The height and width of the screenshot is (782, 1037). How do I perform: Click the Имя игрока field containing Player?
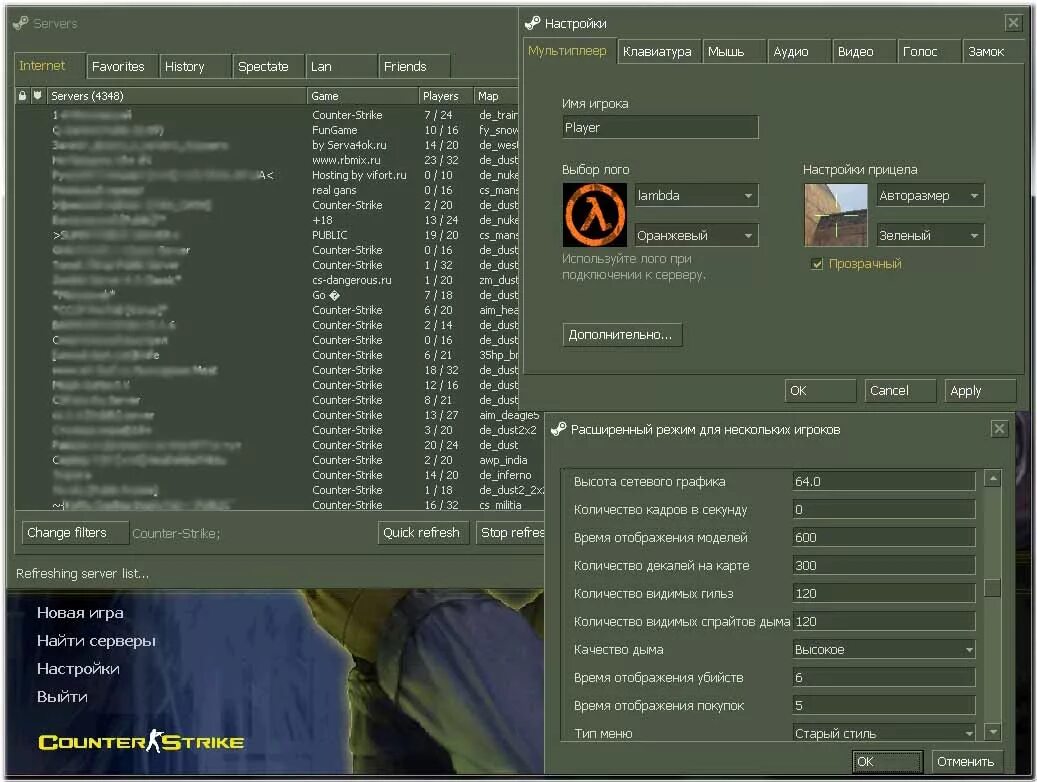pos(660,127)
